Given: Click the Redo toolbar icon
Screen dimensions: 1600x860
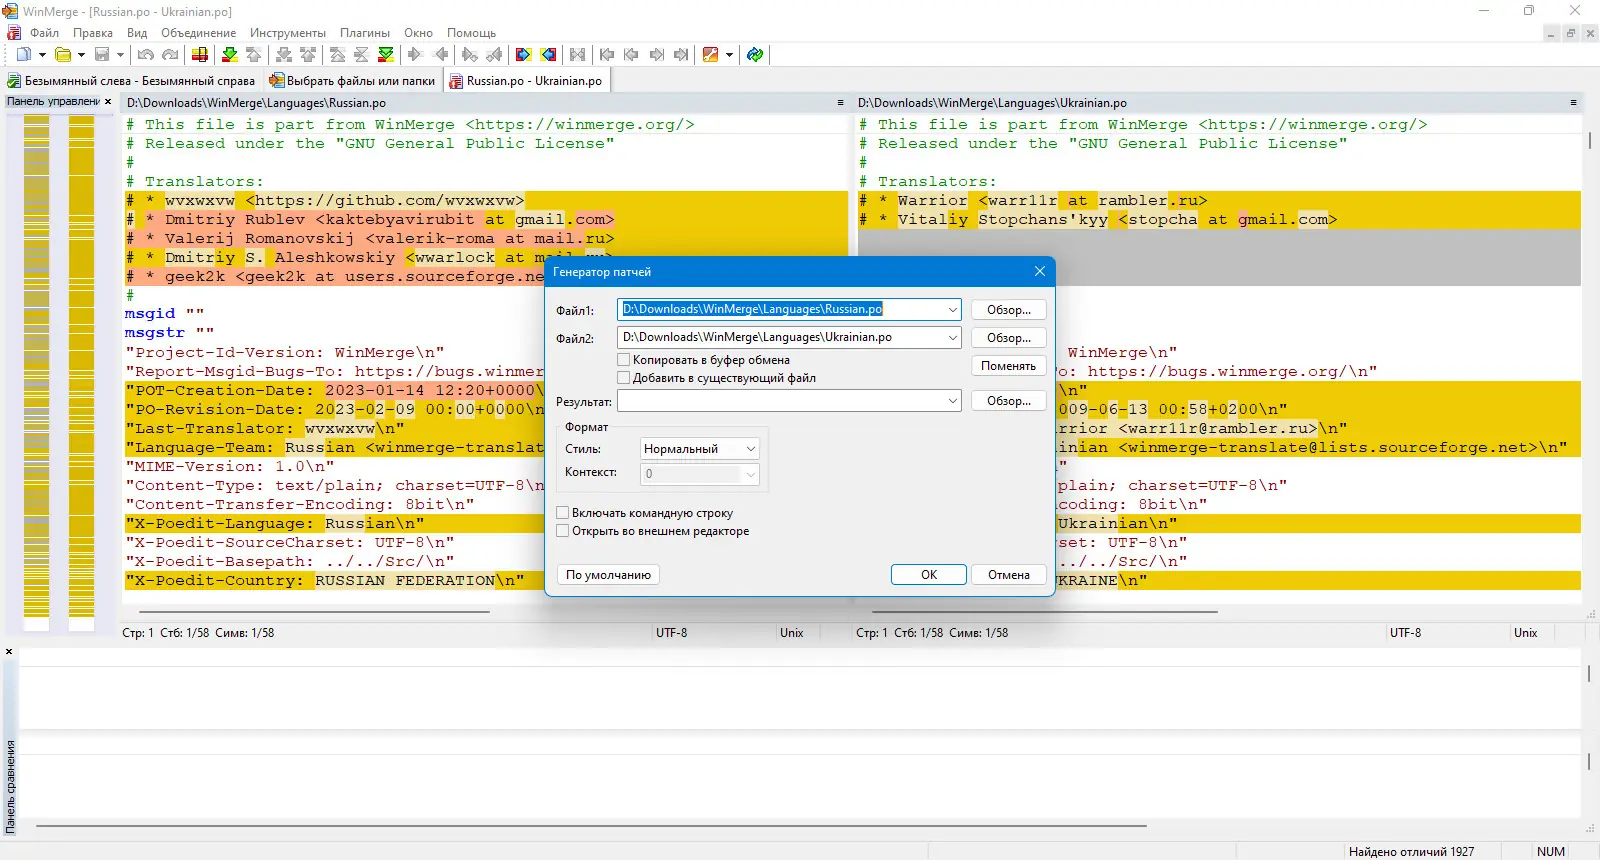Looking at the screenshot, I should click(x=170, y=55).
